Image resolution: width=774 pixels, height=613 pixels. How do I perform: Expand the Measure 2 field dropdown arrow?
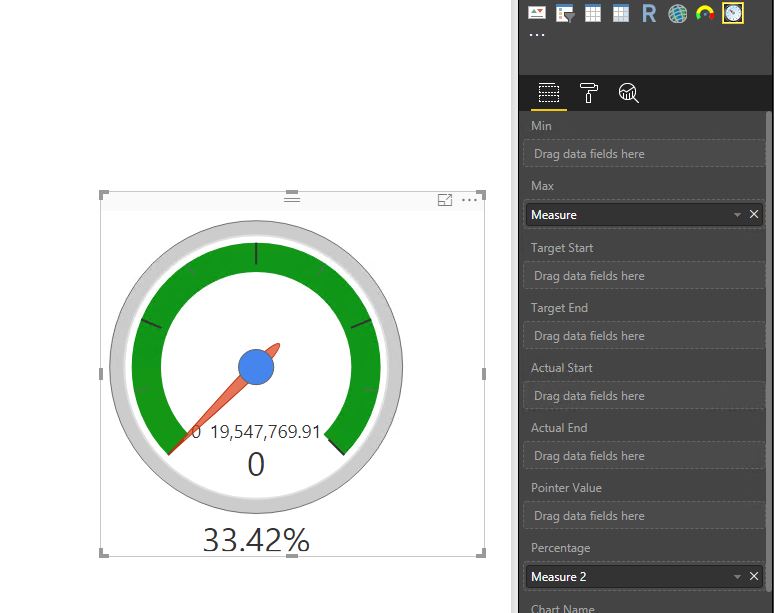click(x=737, y=577)
